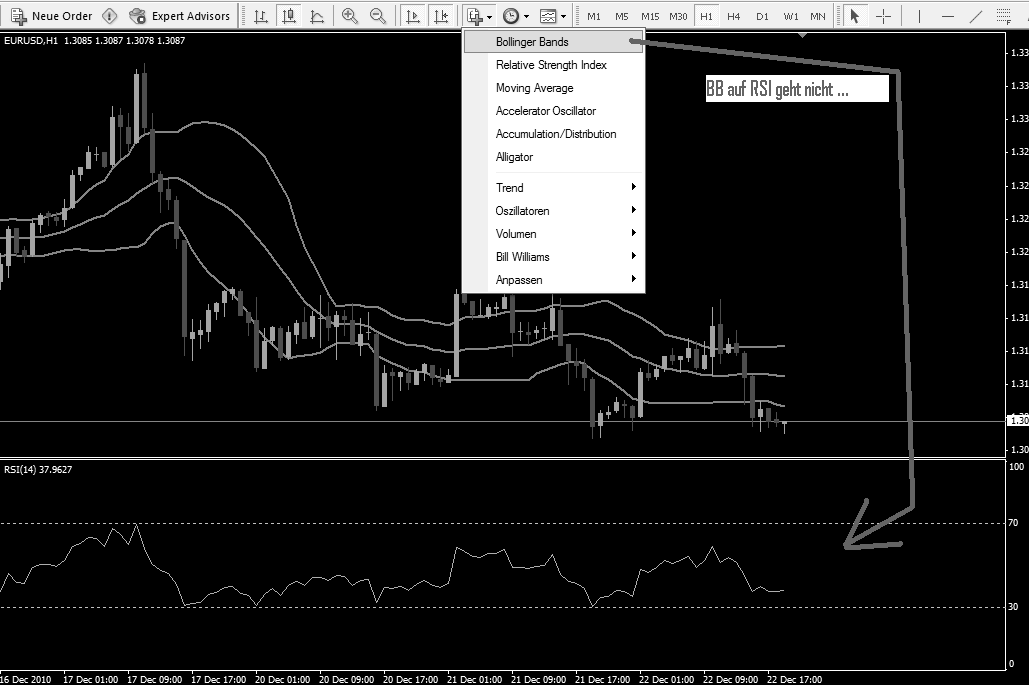The width and height of the screenshot is (1029, 685).
Task: Select M1 timeframe
Action: coord(594,16)
